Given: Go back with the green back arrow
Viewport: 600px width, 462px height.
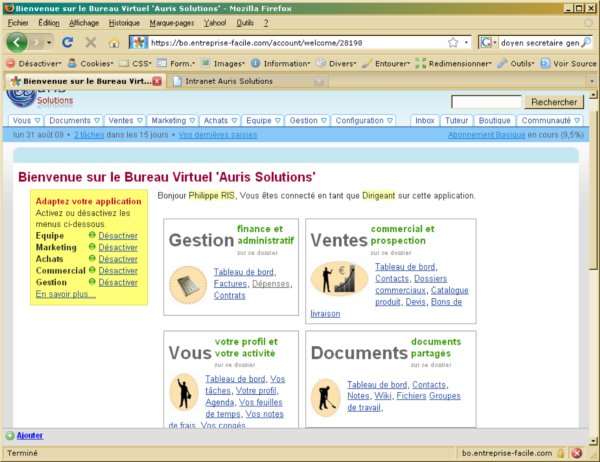Looking at the screenshot, I should (17, 42).
